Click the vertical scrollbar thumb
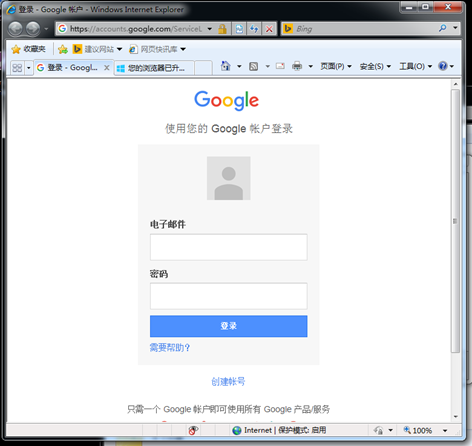This screenshot has height=446, width=472. tap(455, 221)
